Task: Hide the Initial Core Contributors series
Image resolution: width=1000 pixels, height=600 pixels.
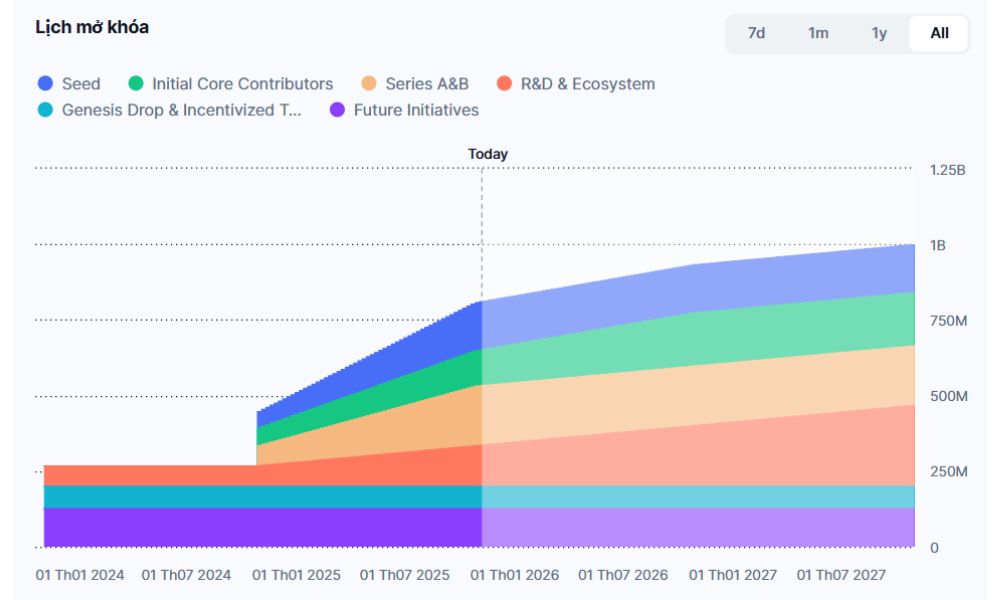Action: [242, 84]
